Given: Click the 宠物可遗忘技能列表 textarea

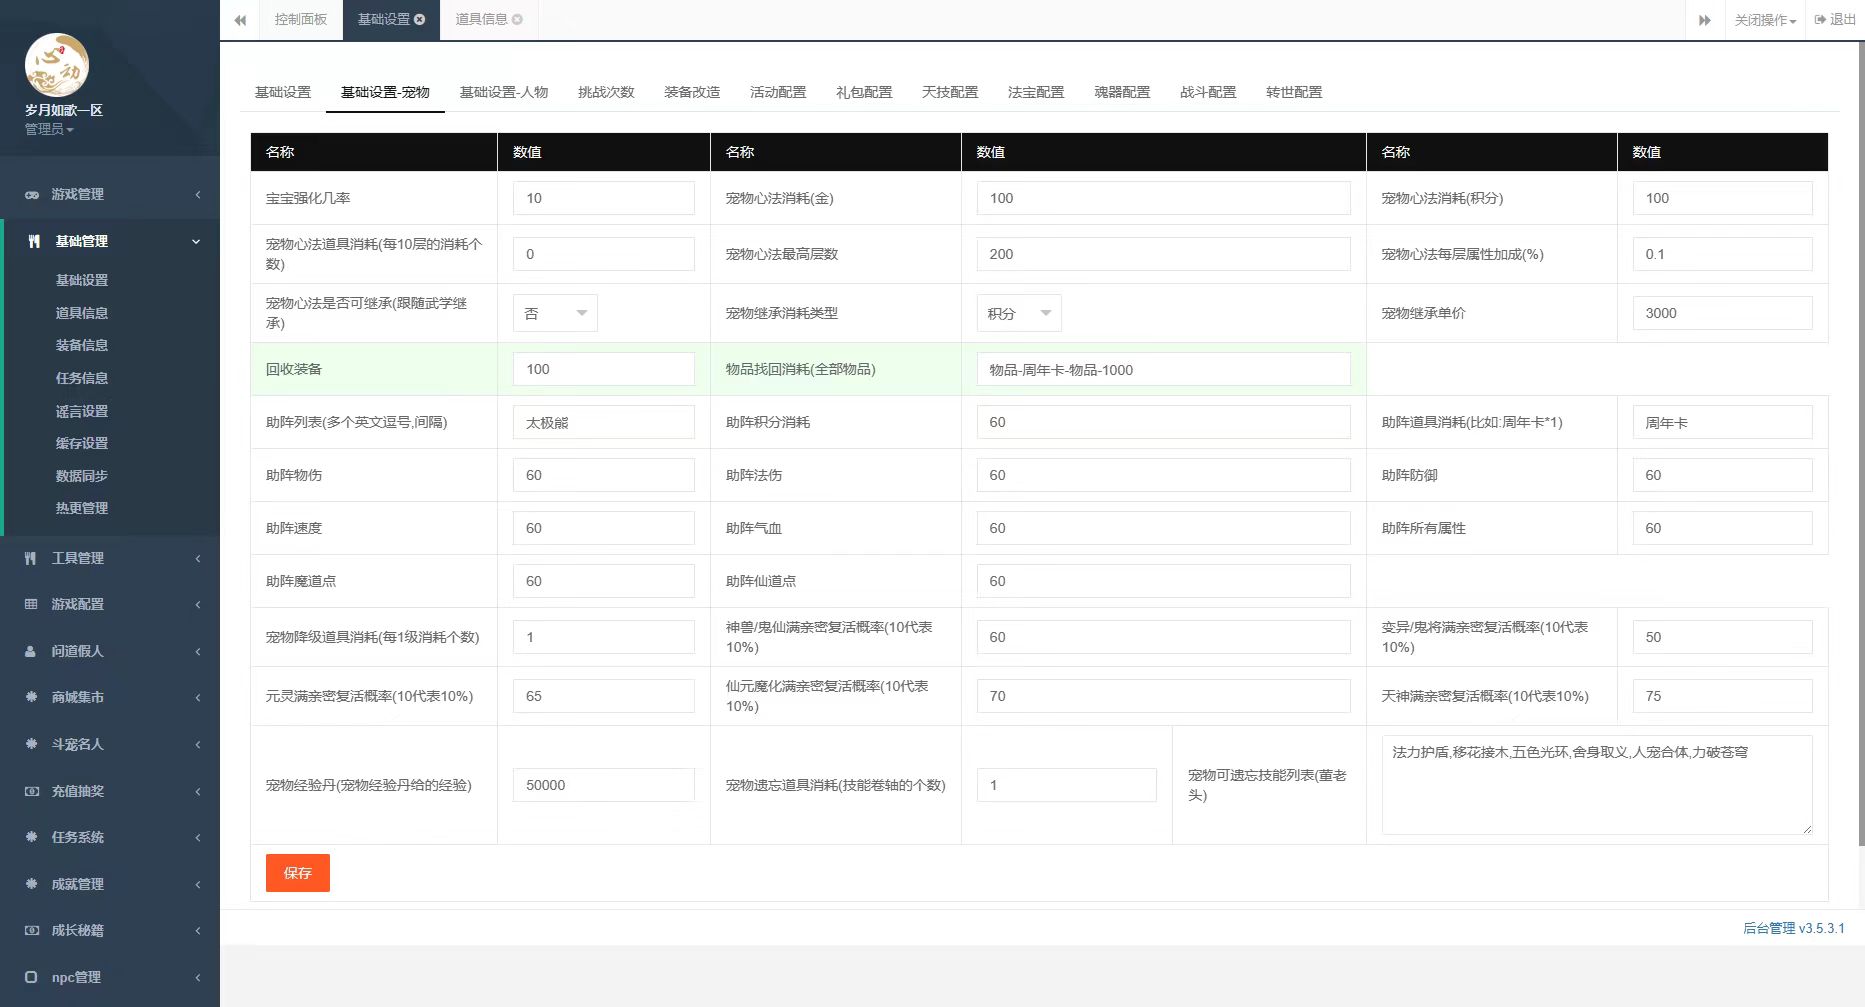Looking at the screenshot, I should pyautogui.click(x=1597, y=785).
